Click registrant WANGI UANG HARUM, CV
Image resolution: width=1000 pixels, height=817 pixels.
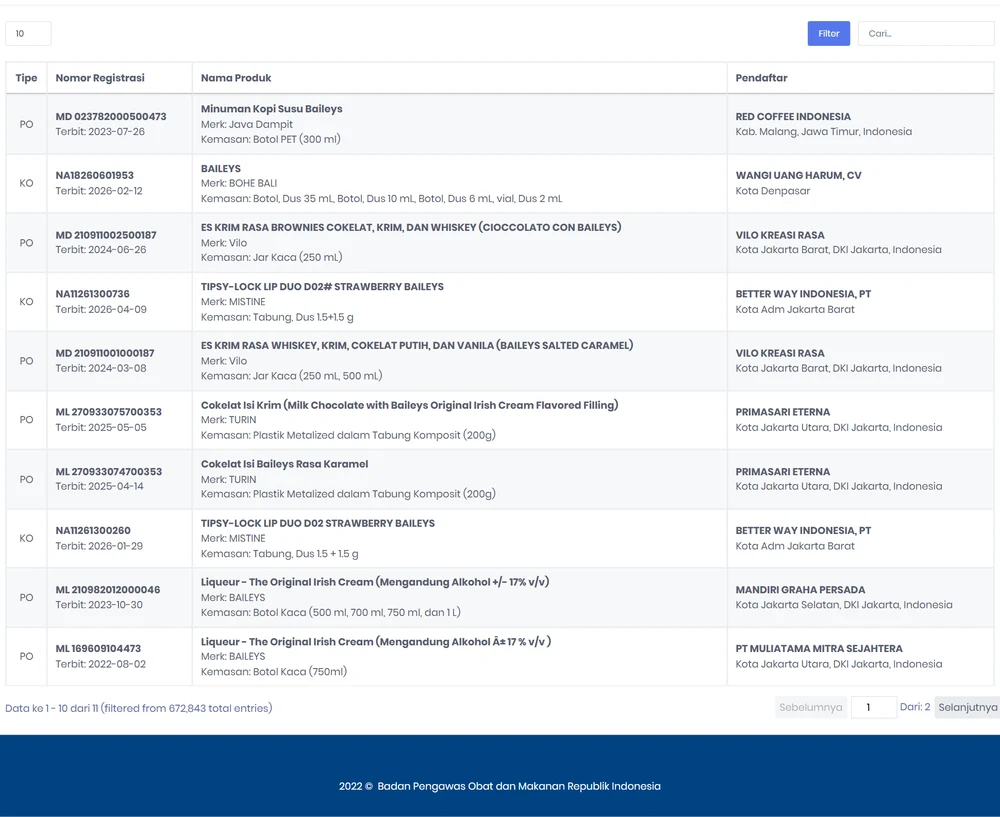coord(798,175)
